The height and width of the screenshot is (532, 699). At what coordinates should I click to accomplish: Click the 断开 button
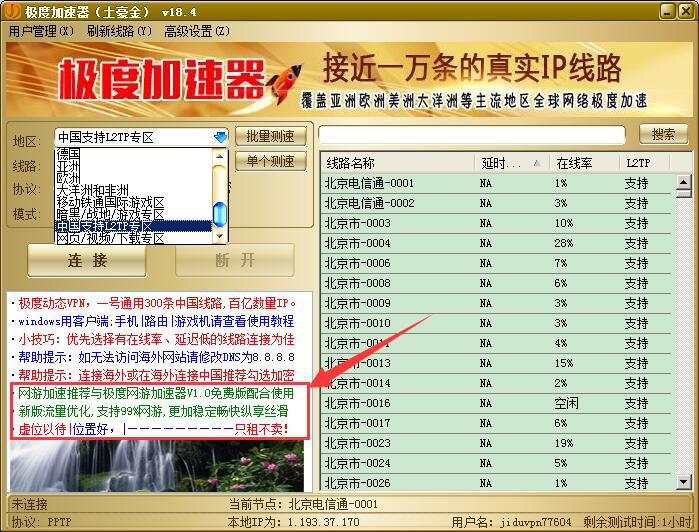(x=235, y=260)
